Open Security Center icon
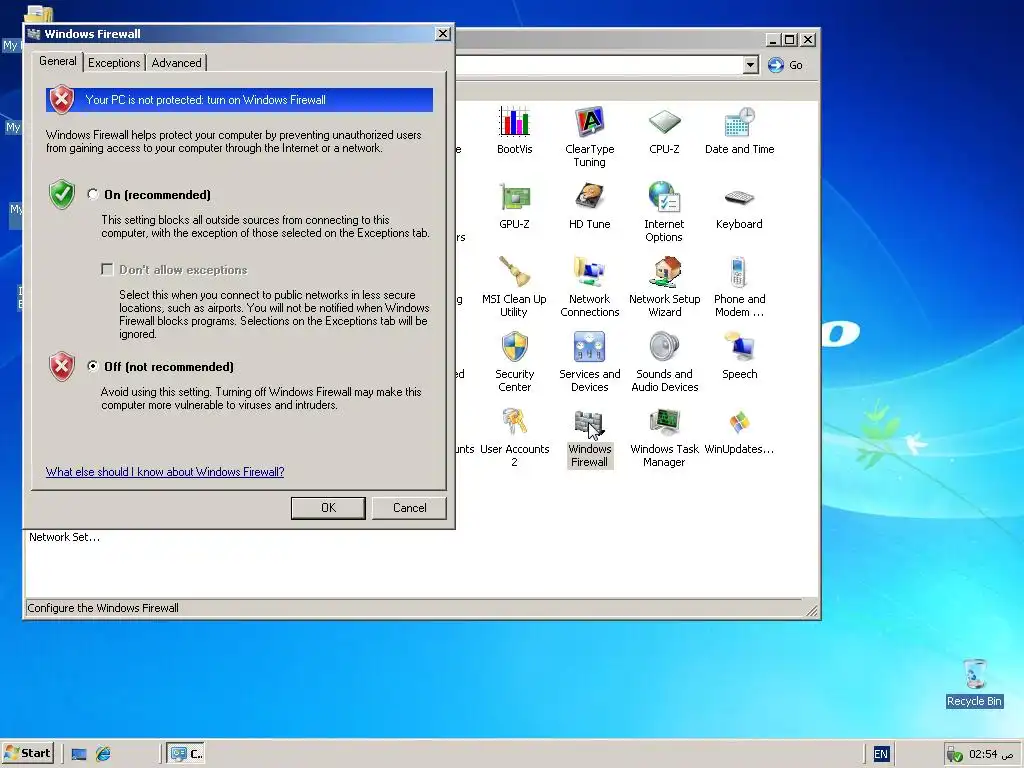Screen dimensions: 1024x768 point(515,362)
